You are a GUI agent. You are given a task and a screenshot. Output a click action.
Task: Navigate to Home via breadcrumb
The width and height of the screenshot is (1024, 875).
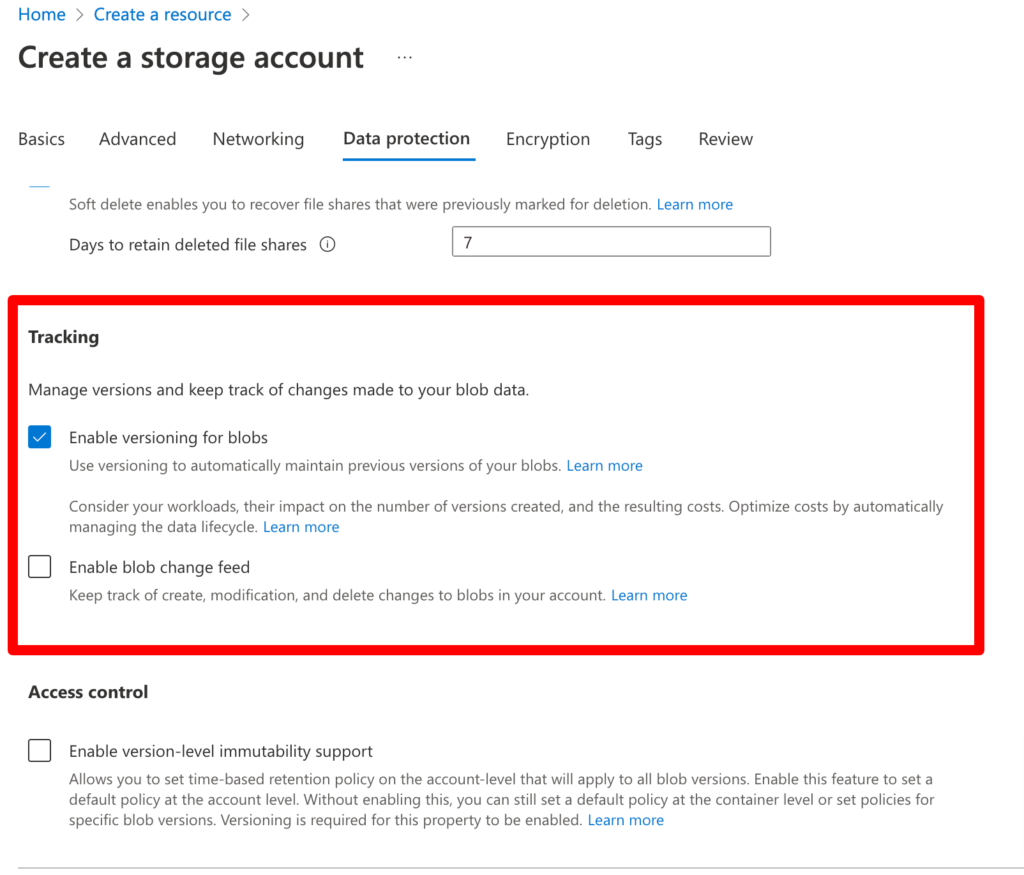point(41,14)
